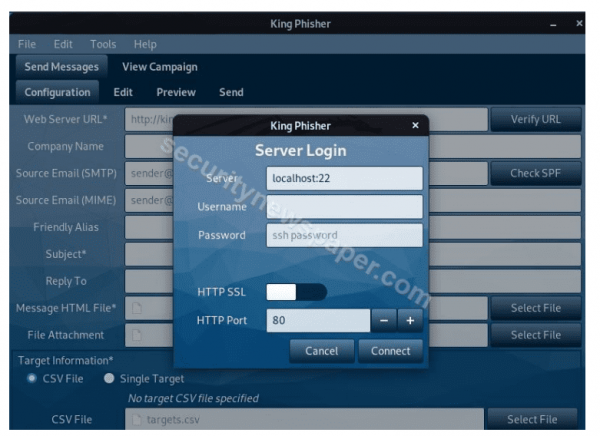Click file icon in File Attachment field

(x=137, y=335)
